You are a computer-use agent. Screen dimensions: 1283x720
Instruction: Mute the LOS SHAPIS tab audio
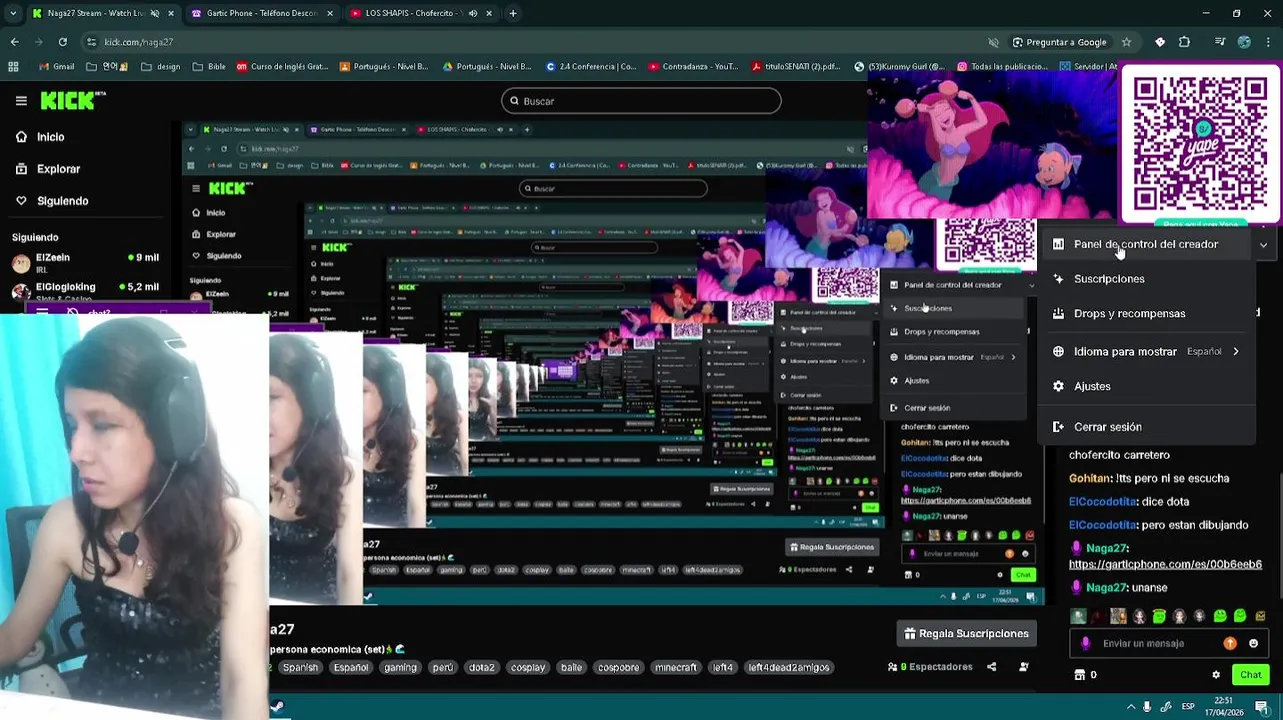pos(473,13)
